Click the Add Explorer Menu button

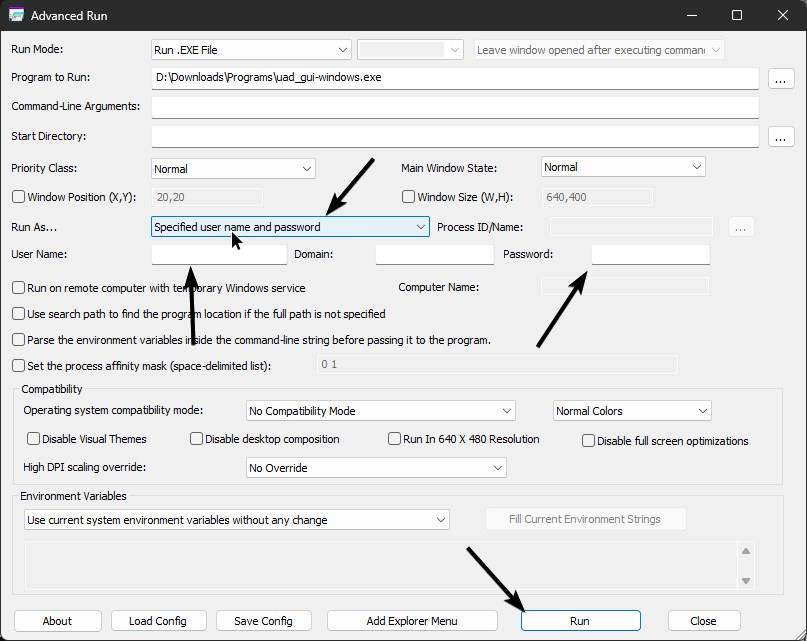point(411,621)
